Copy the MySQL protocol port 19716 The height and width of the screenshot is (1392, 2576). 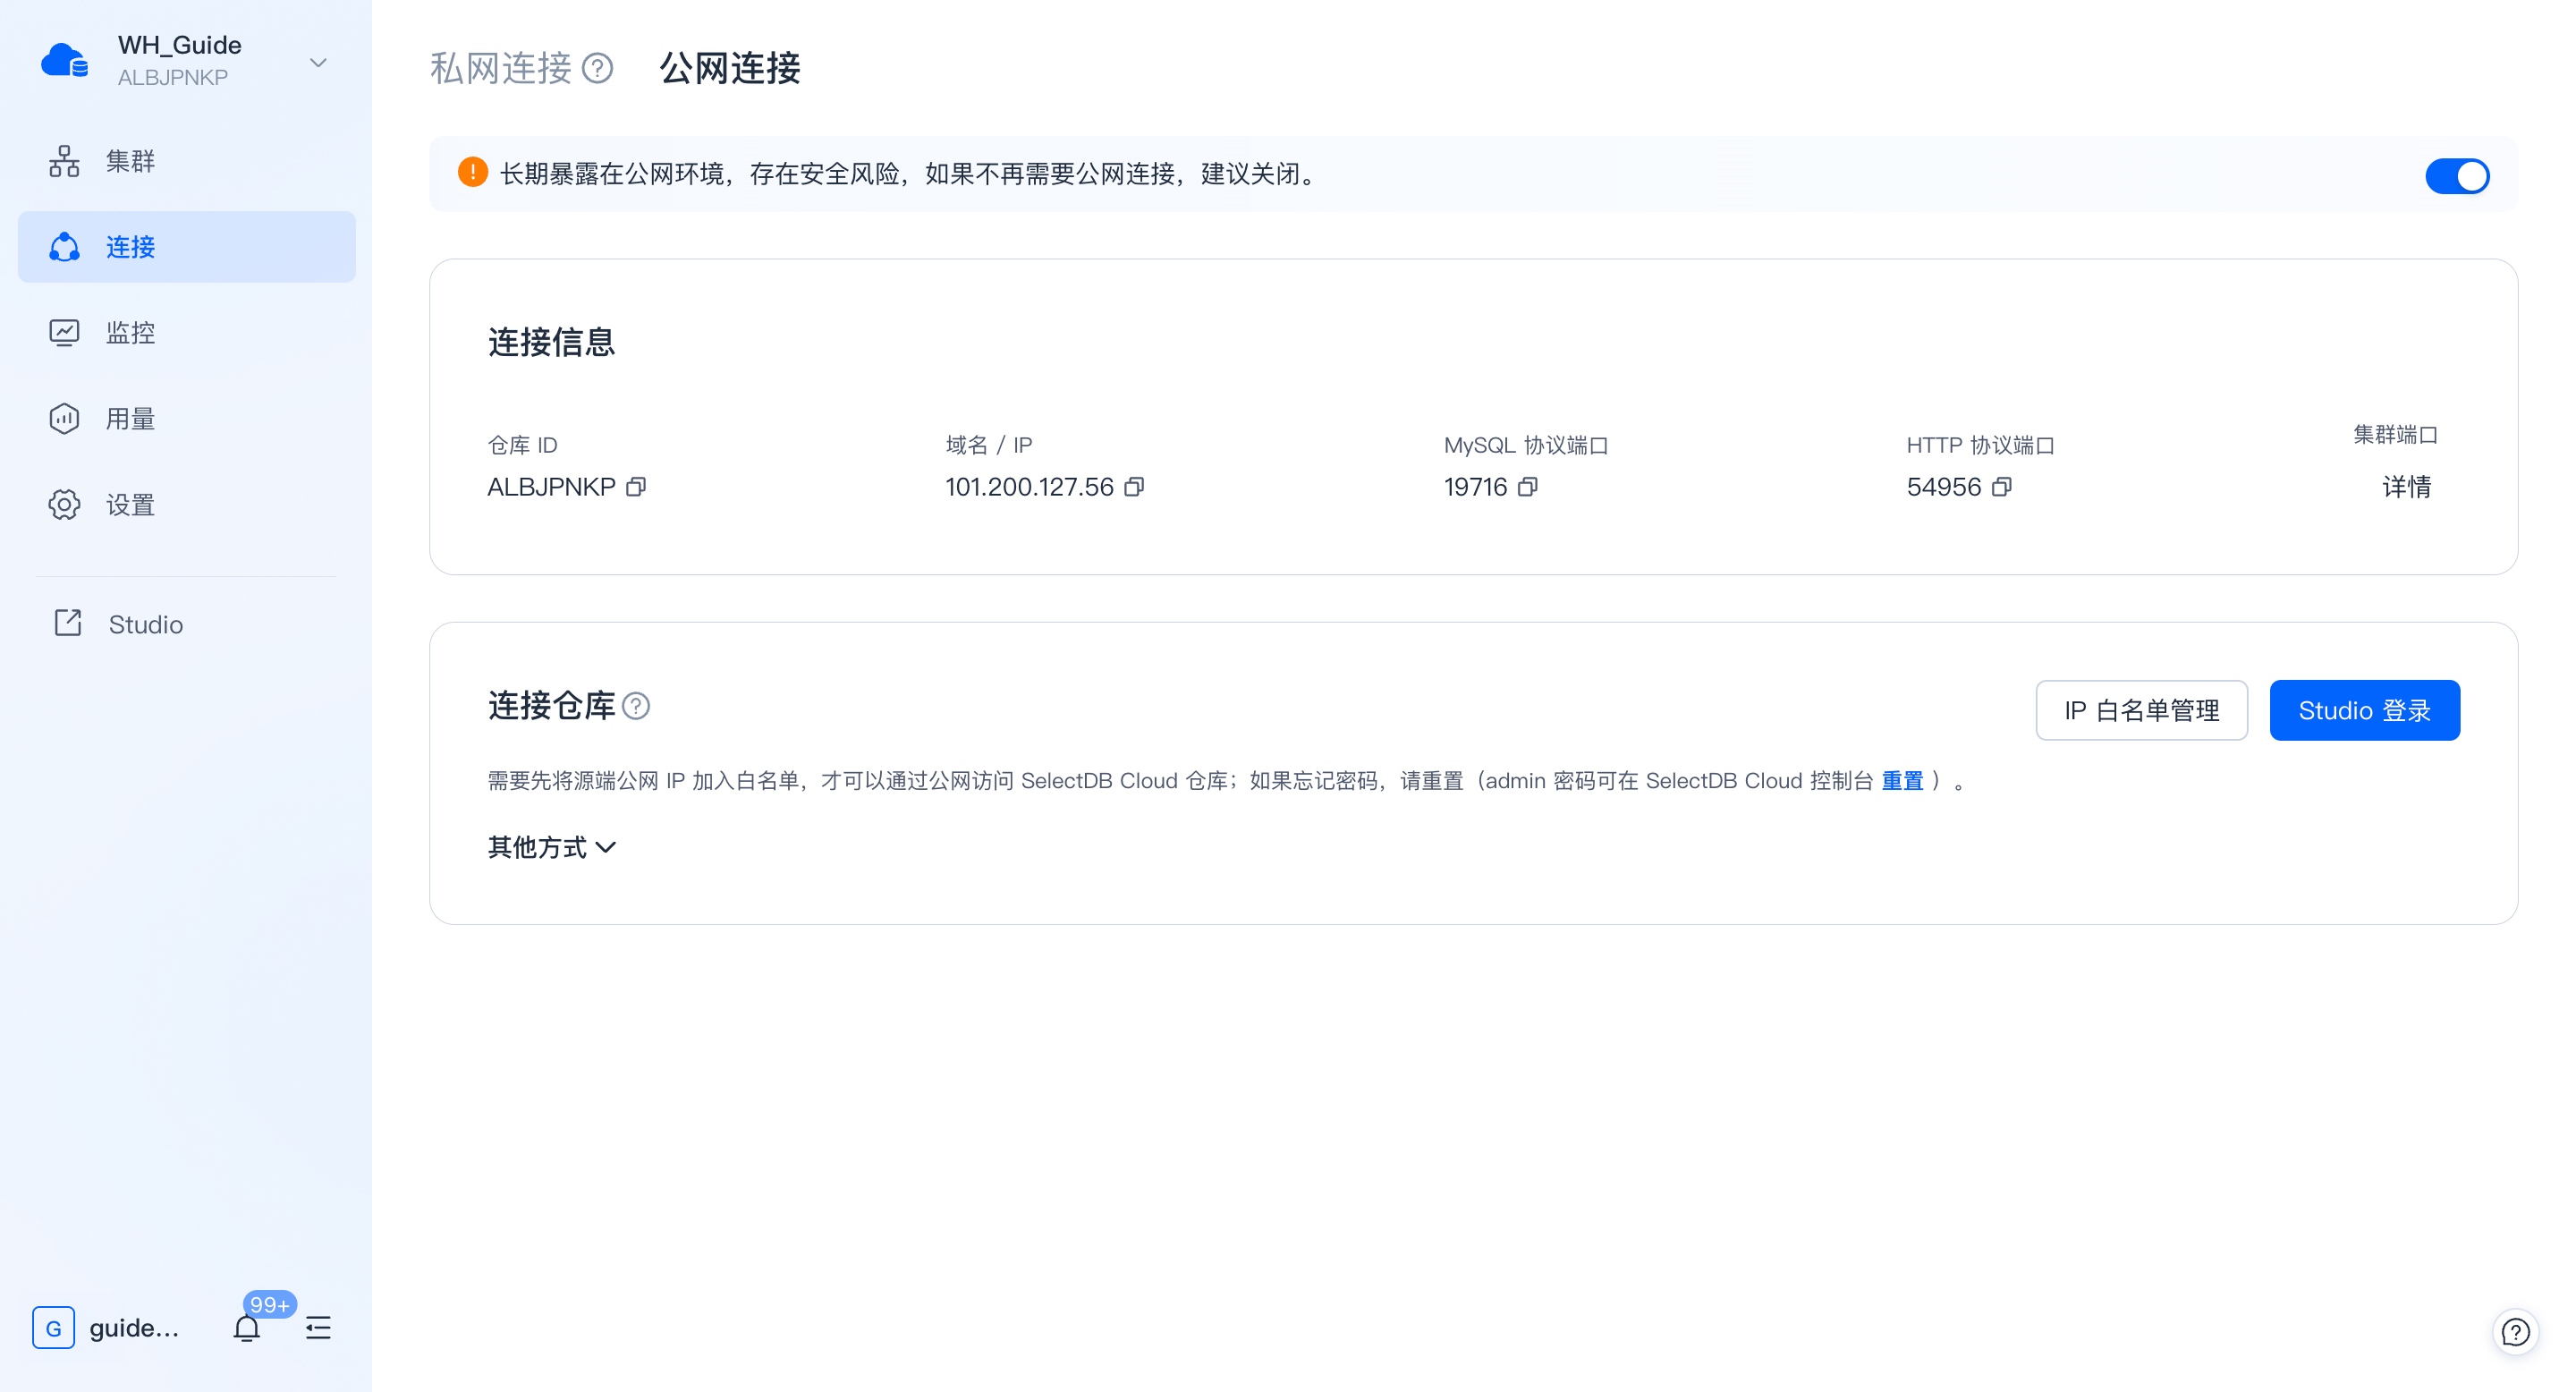(x=1527, y=487)
